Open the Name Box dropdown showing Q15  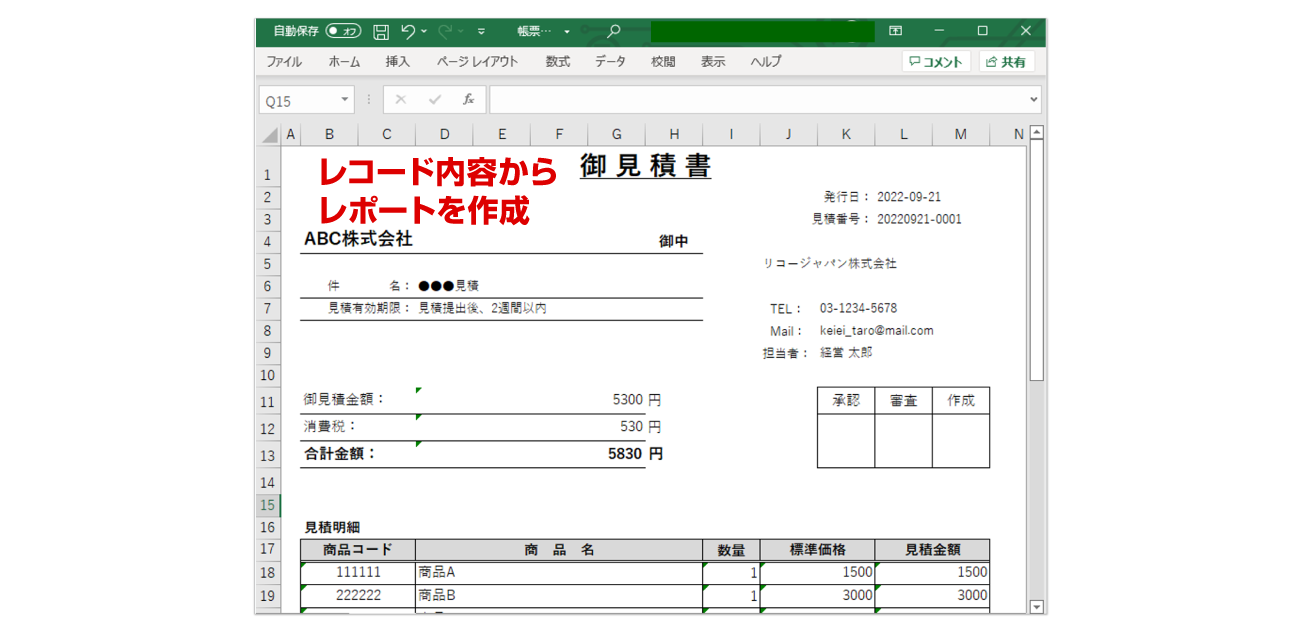pos(344,99)
